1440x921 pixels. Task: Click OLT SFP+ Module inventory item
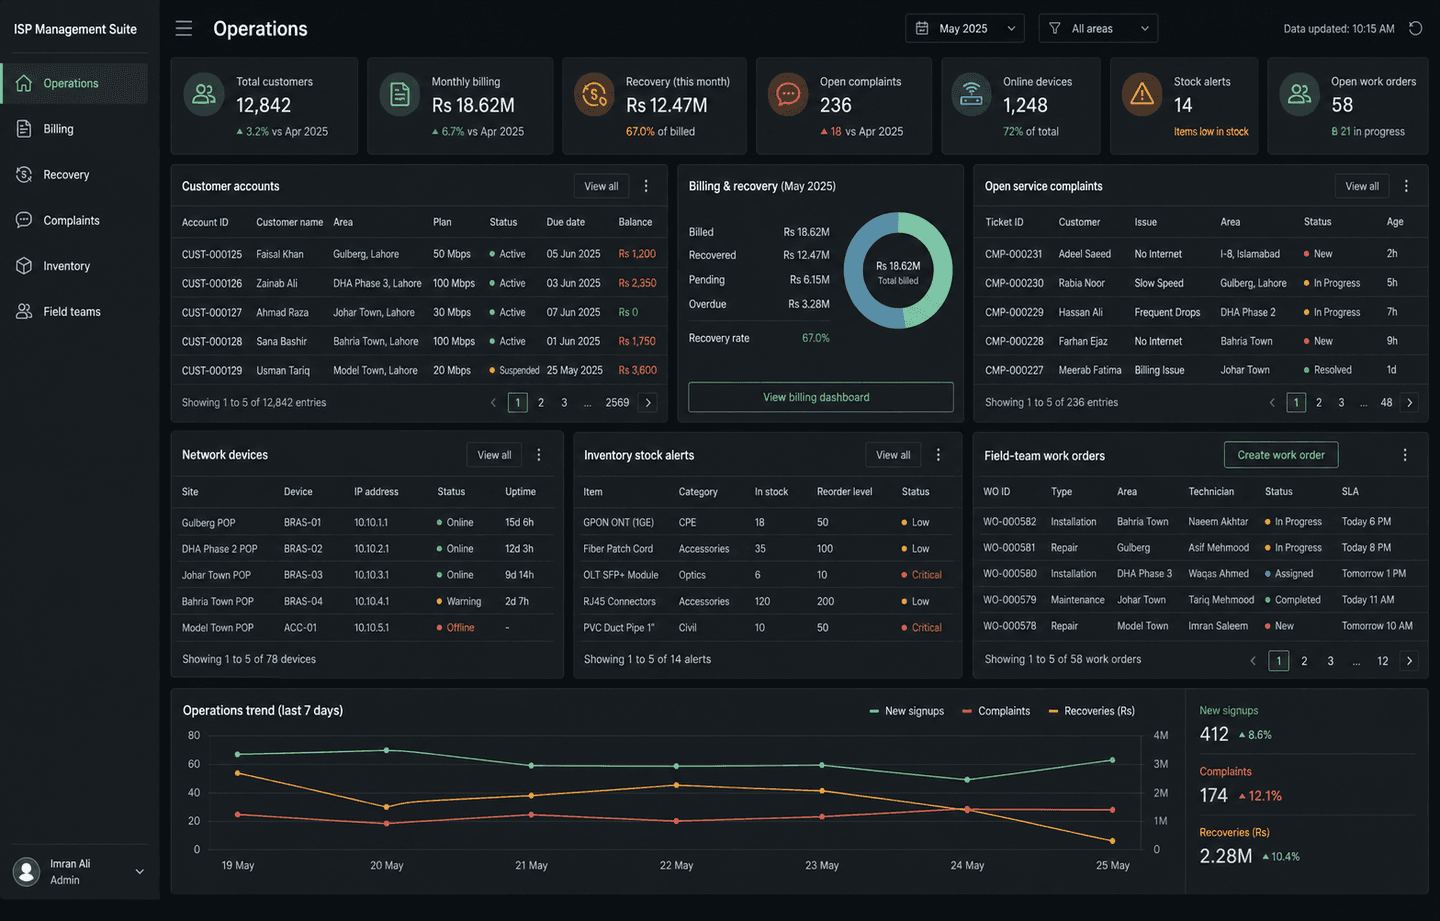click(621, 575)
